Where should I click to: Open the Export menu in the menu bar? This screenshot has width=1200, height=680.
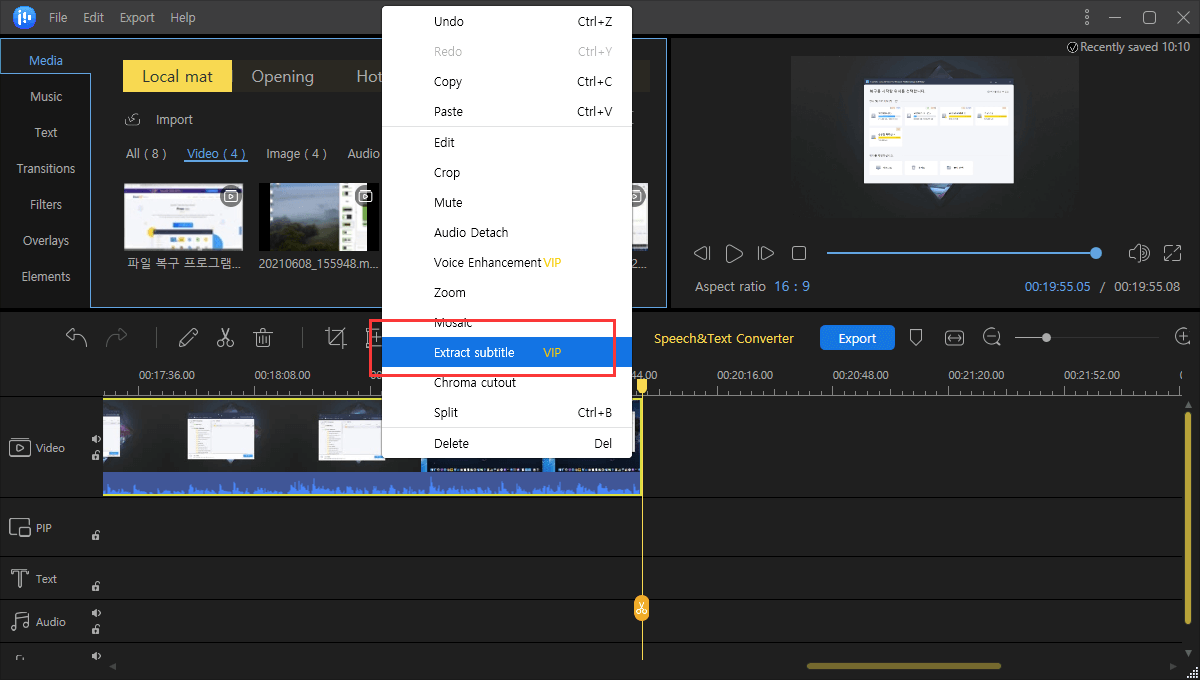coord(137,18)
